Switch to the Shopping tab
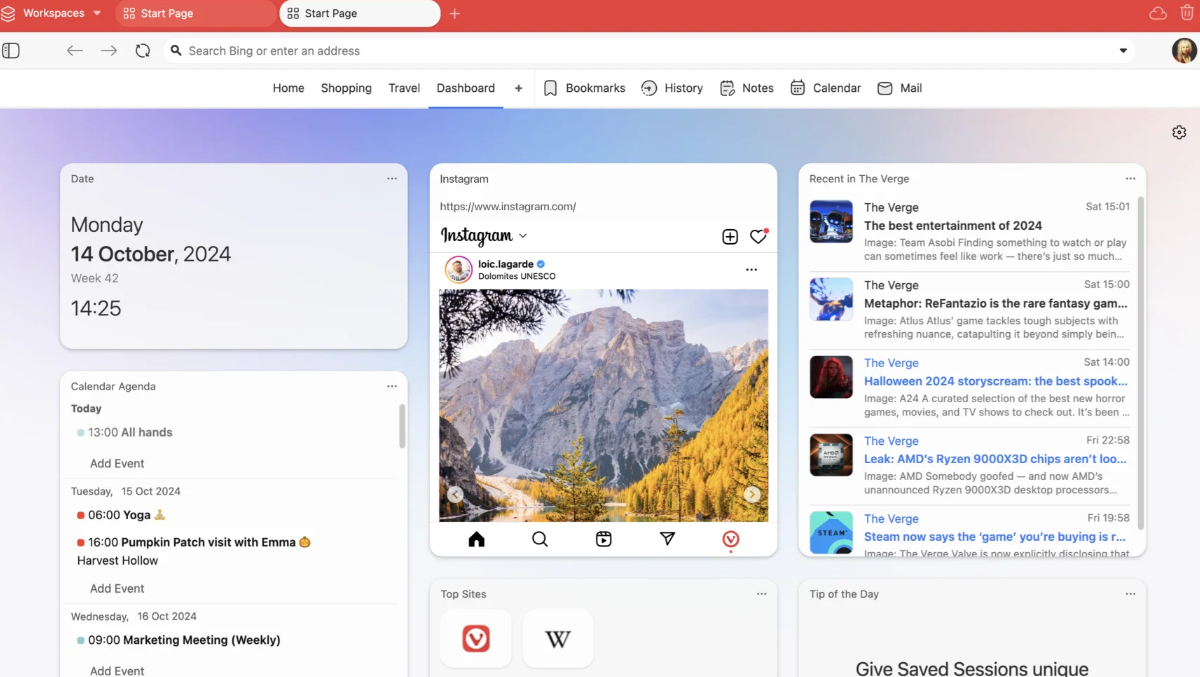This screenshot has width=1200, height=677. pos(346,88)
